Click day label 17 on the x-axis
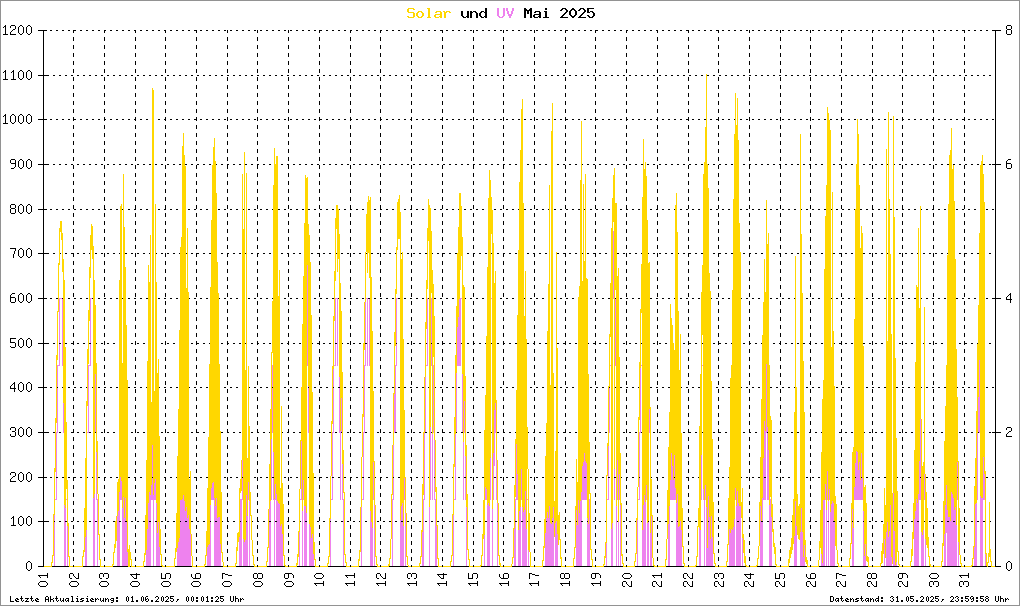1020x606 pixels. (534, 579)
